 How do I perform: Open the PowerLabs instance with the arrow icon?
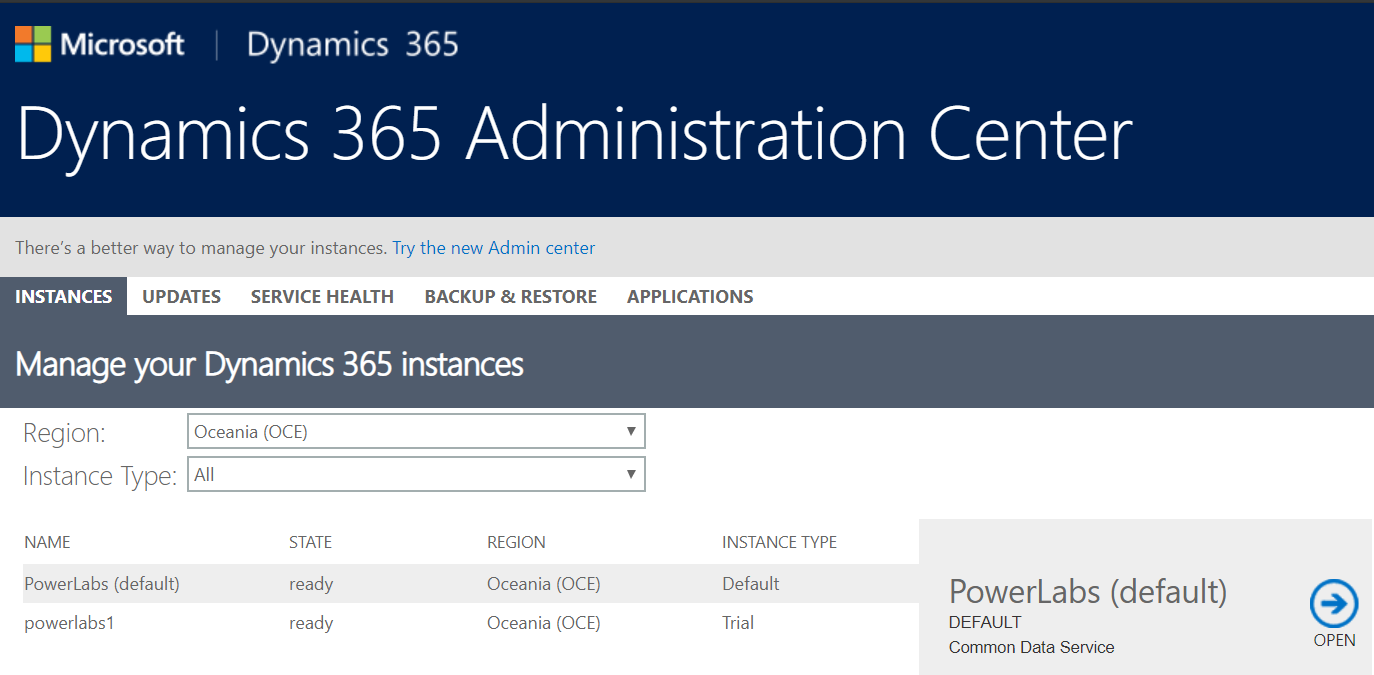tap(1334, 604)
